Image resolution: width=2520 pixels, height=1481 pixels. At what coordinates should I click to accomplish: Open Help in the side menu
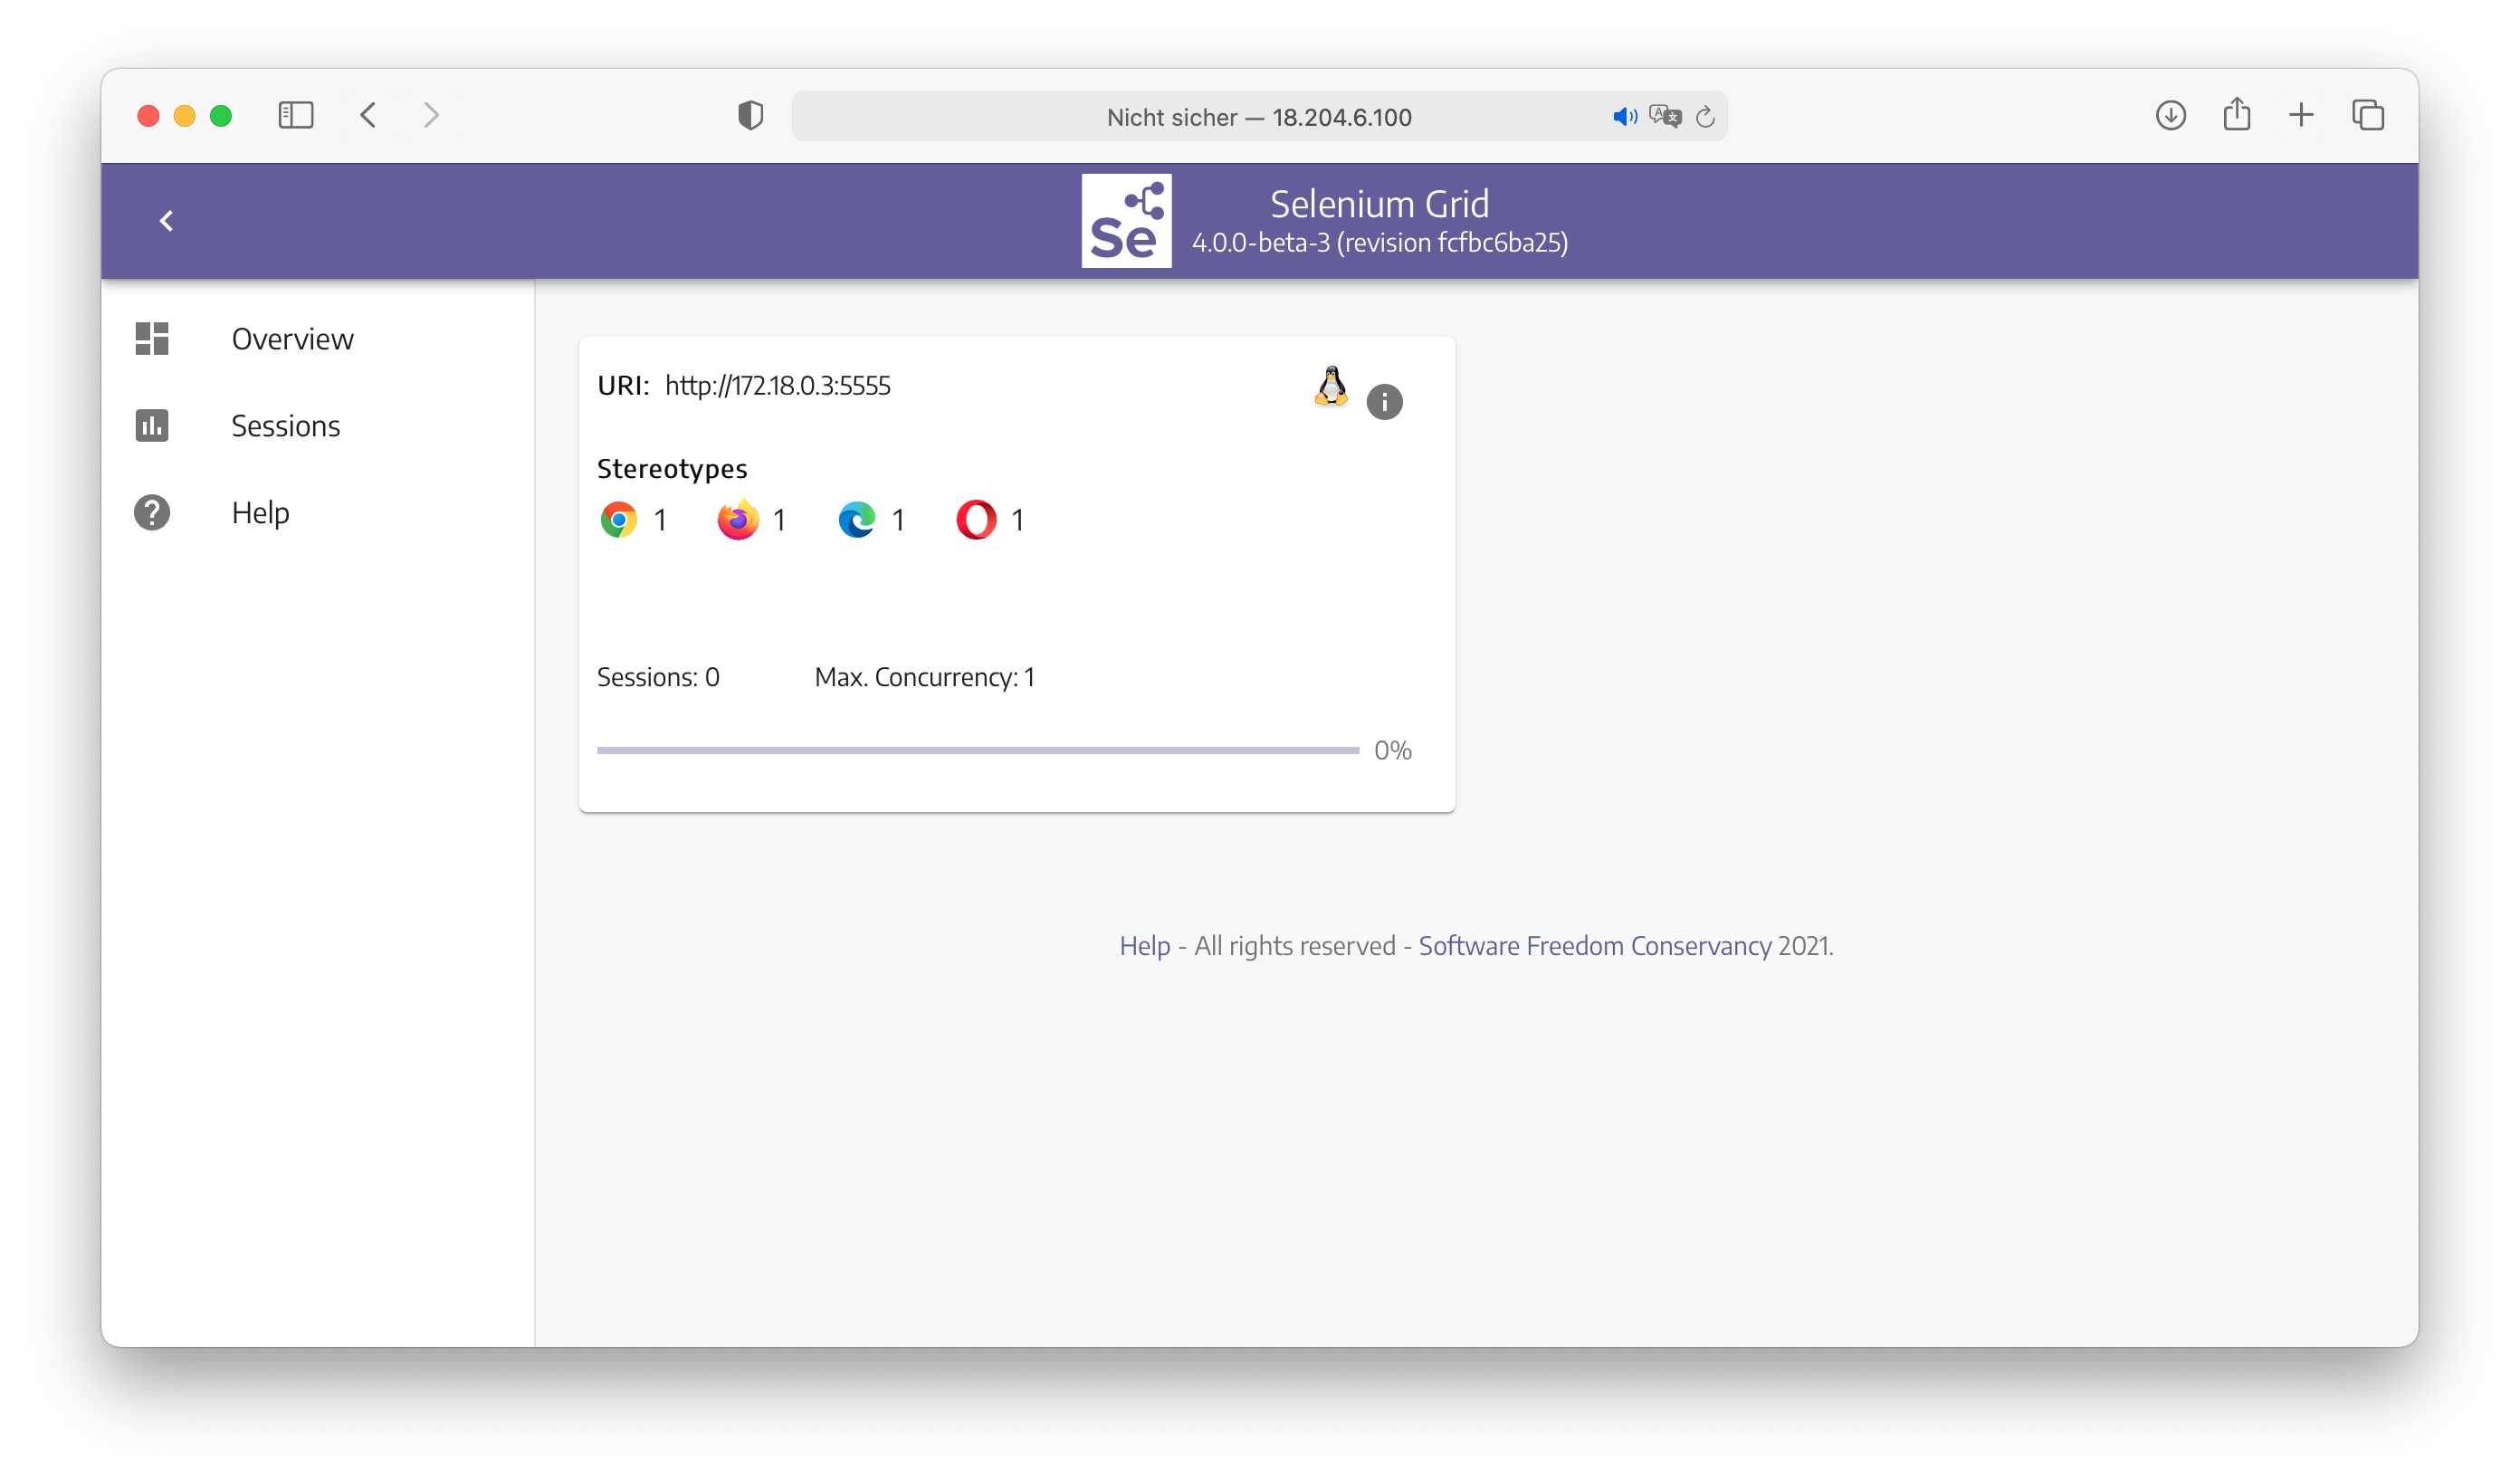(260, 513)
